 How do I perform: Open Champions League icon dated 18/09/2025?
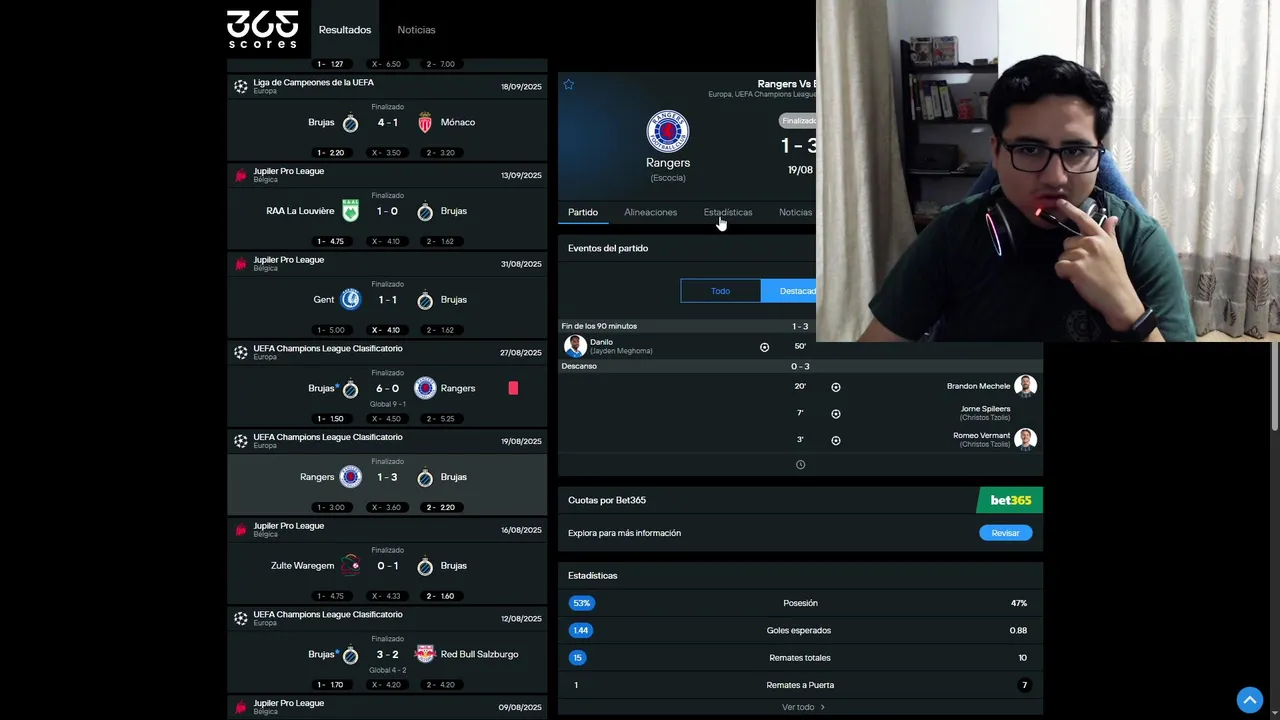(240, 86)
